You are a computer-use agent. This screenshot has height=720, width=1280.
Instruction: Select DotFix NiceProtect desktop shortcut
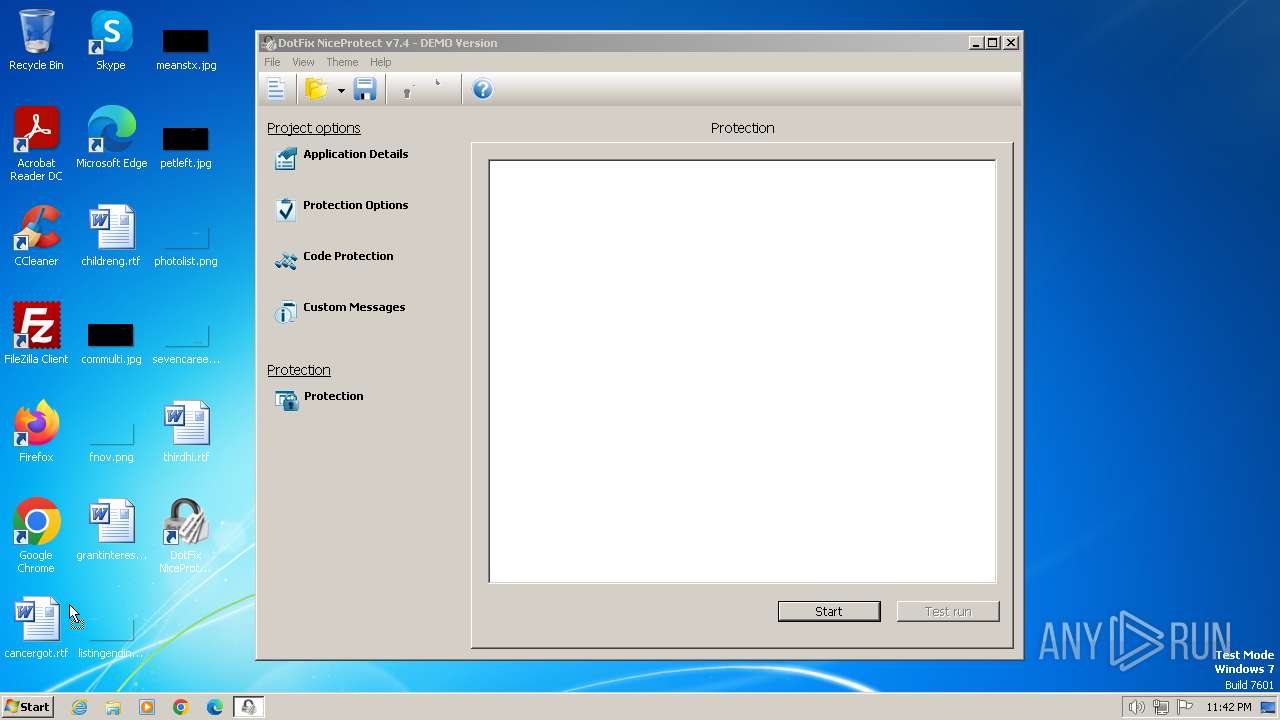coord(186,536)
